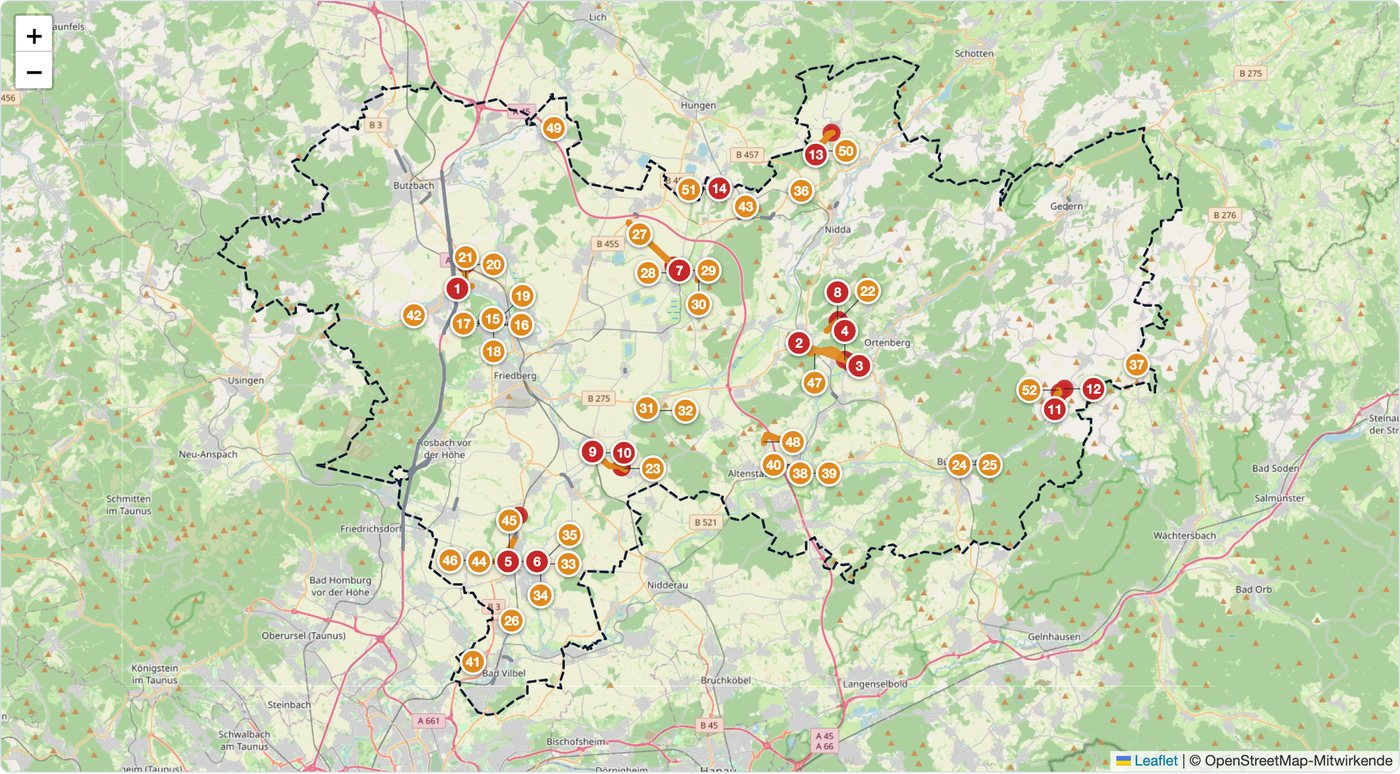Select red marker number 1
Viewport: 1400px width, 774px height.
click(457, 289)
